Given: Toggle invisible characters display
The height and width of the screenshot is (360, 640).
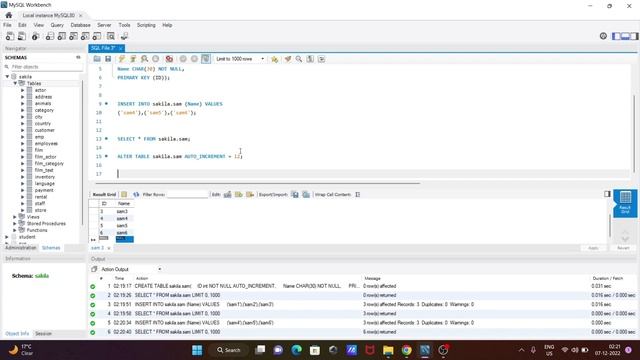Looking at the screenshot, I should pyautogui.click(x=310, y=59).
